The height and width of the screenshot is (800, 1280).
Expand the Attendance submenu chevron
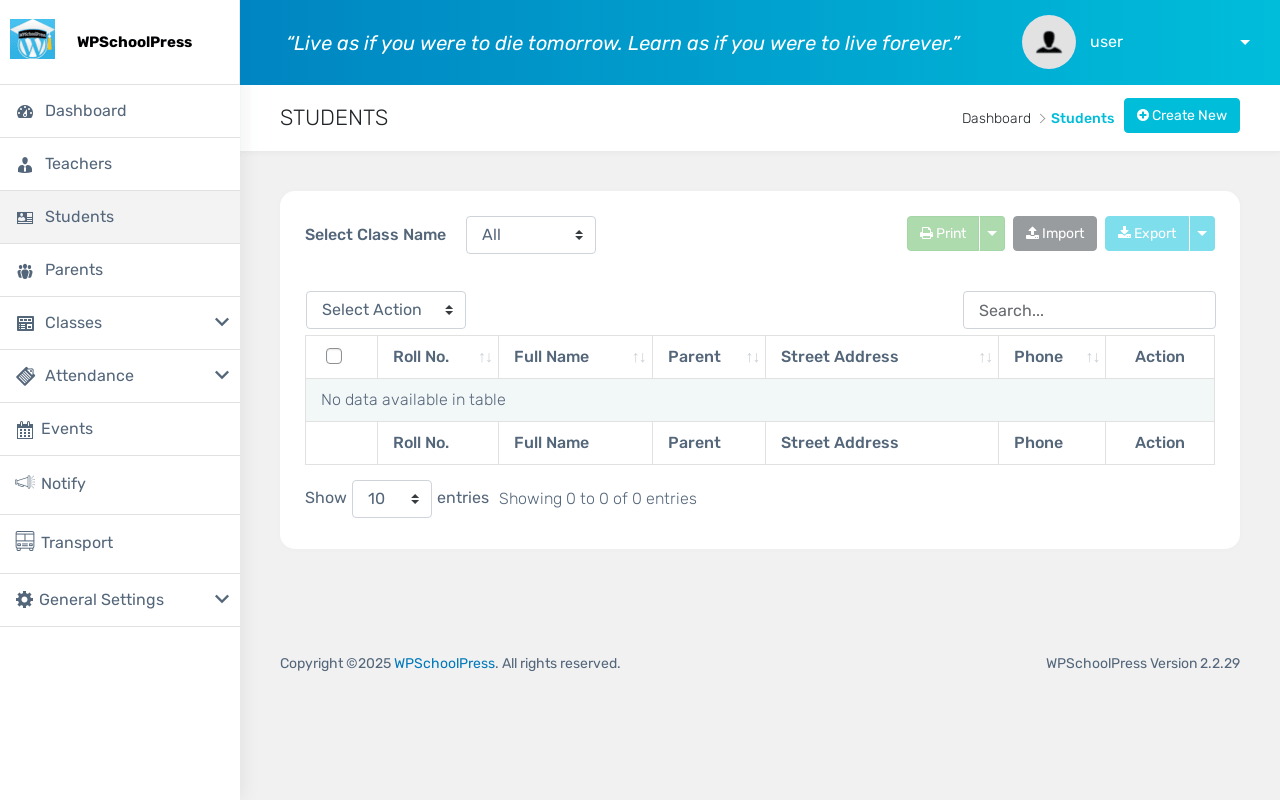pyautogui.click(x=222, y=375)
